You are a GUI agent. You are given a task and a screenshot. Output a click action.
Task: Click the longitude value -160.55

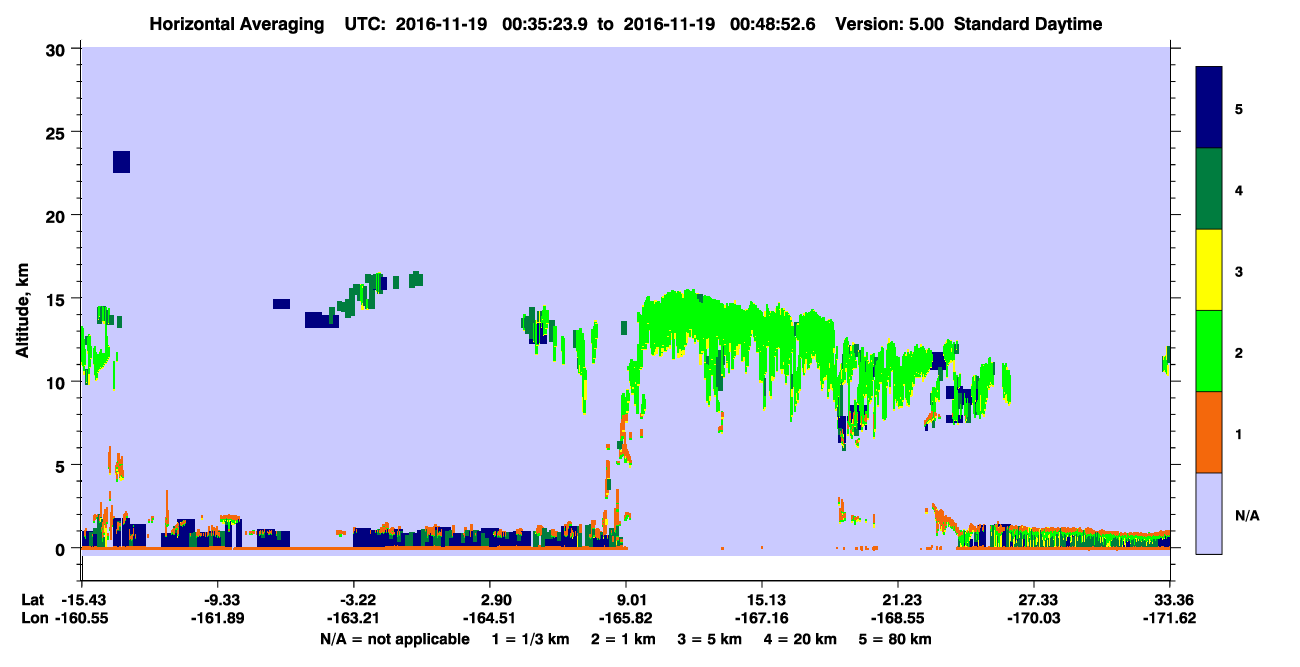pyautogui.click(x=82, y=618)
